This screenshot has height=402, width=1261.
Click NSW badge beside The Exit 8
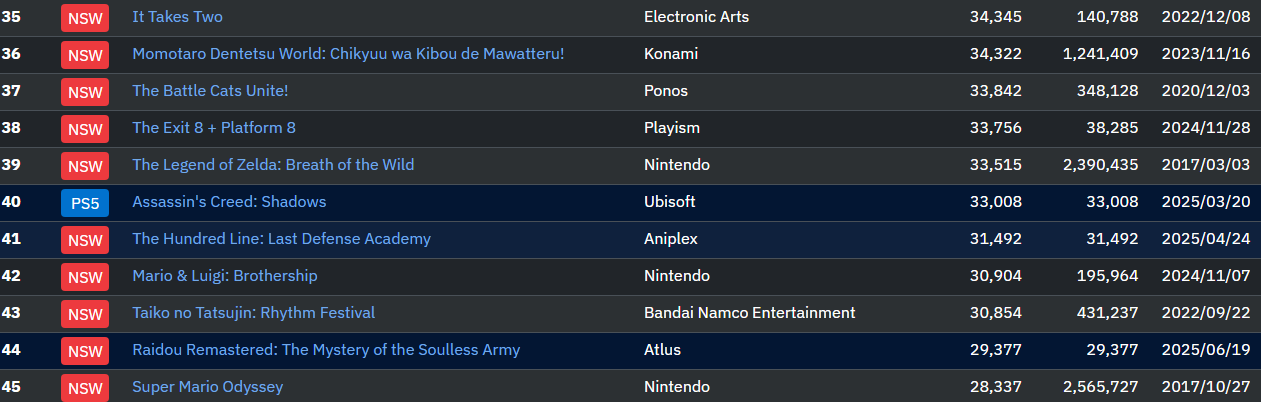pos(85,129)
